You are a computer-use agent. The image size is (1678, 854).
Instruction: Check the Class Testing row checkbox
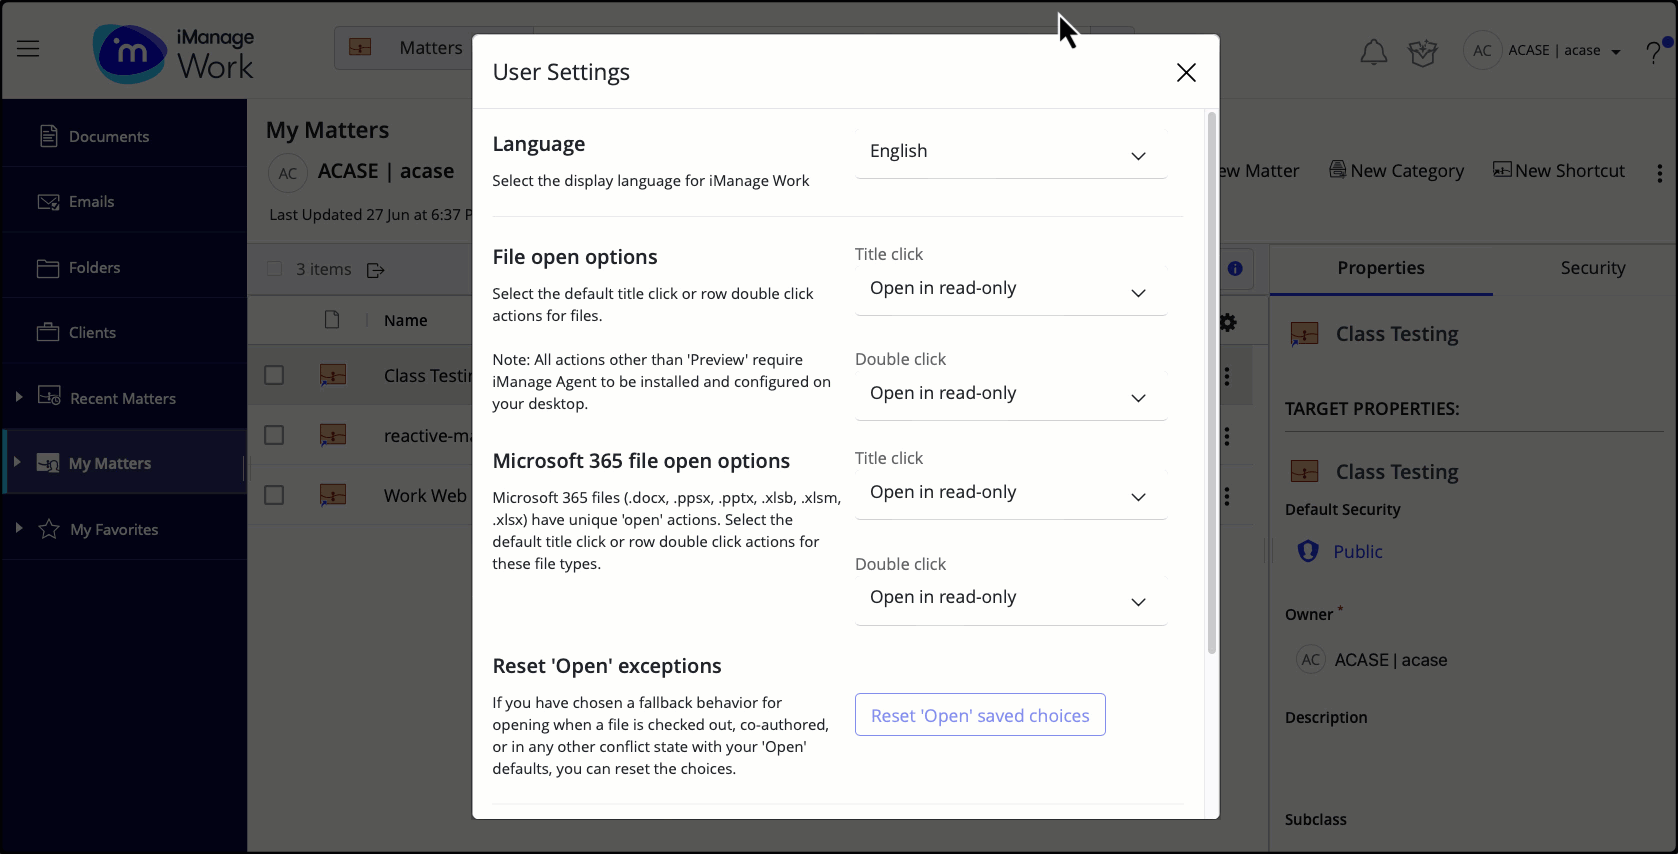coord(274,375)
